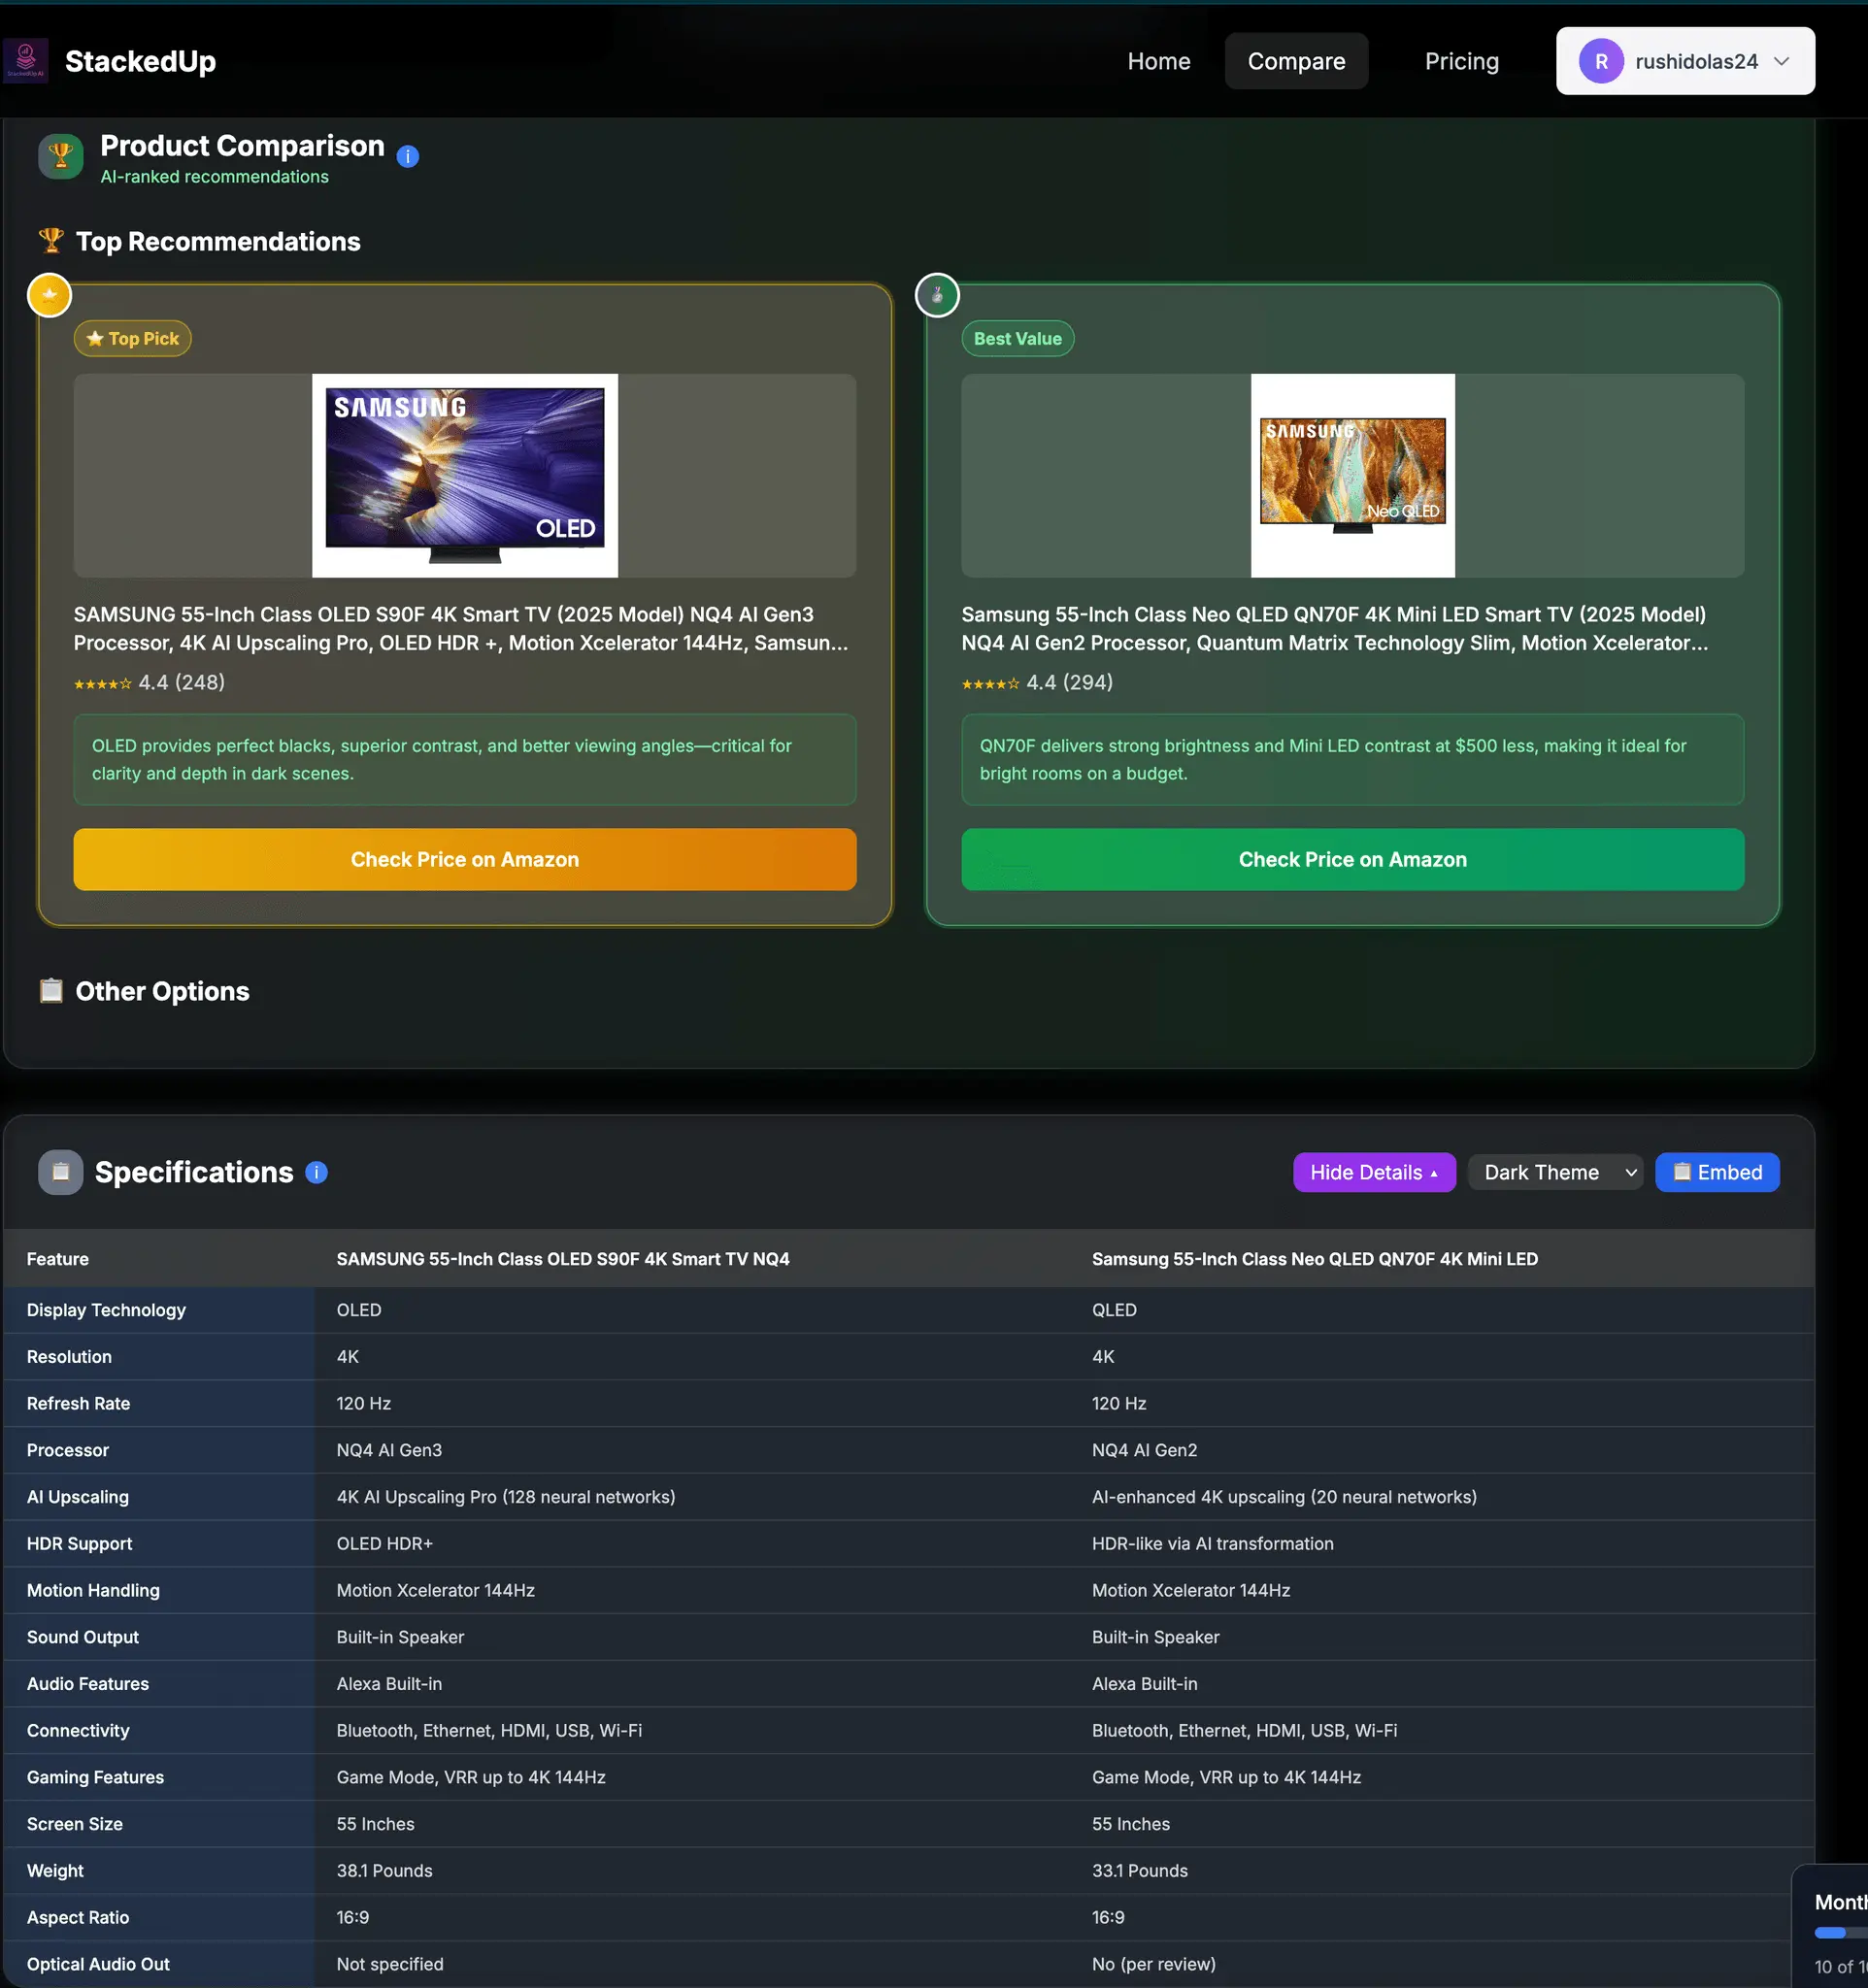Click the QN70F Neo QLED product title
Image resolution: width=1868 pixels, height=1988 pixels.
1335,629
